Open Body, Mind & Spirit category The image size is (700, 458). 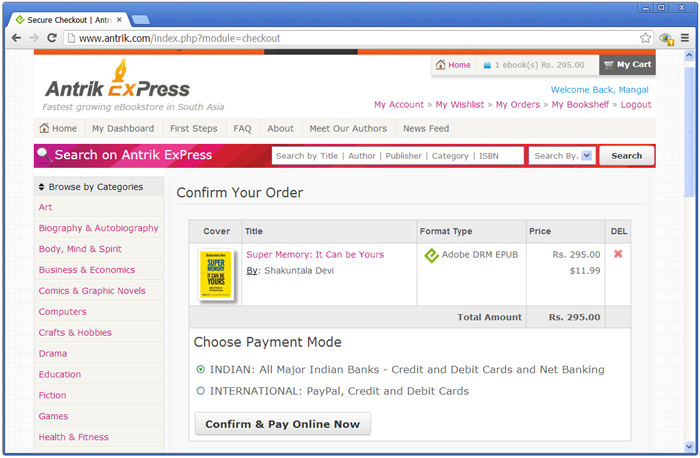point(80,249)
